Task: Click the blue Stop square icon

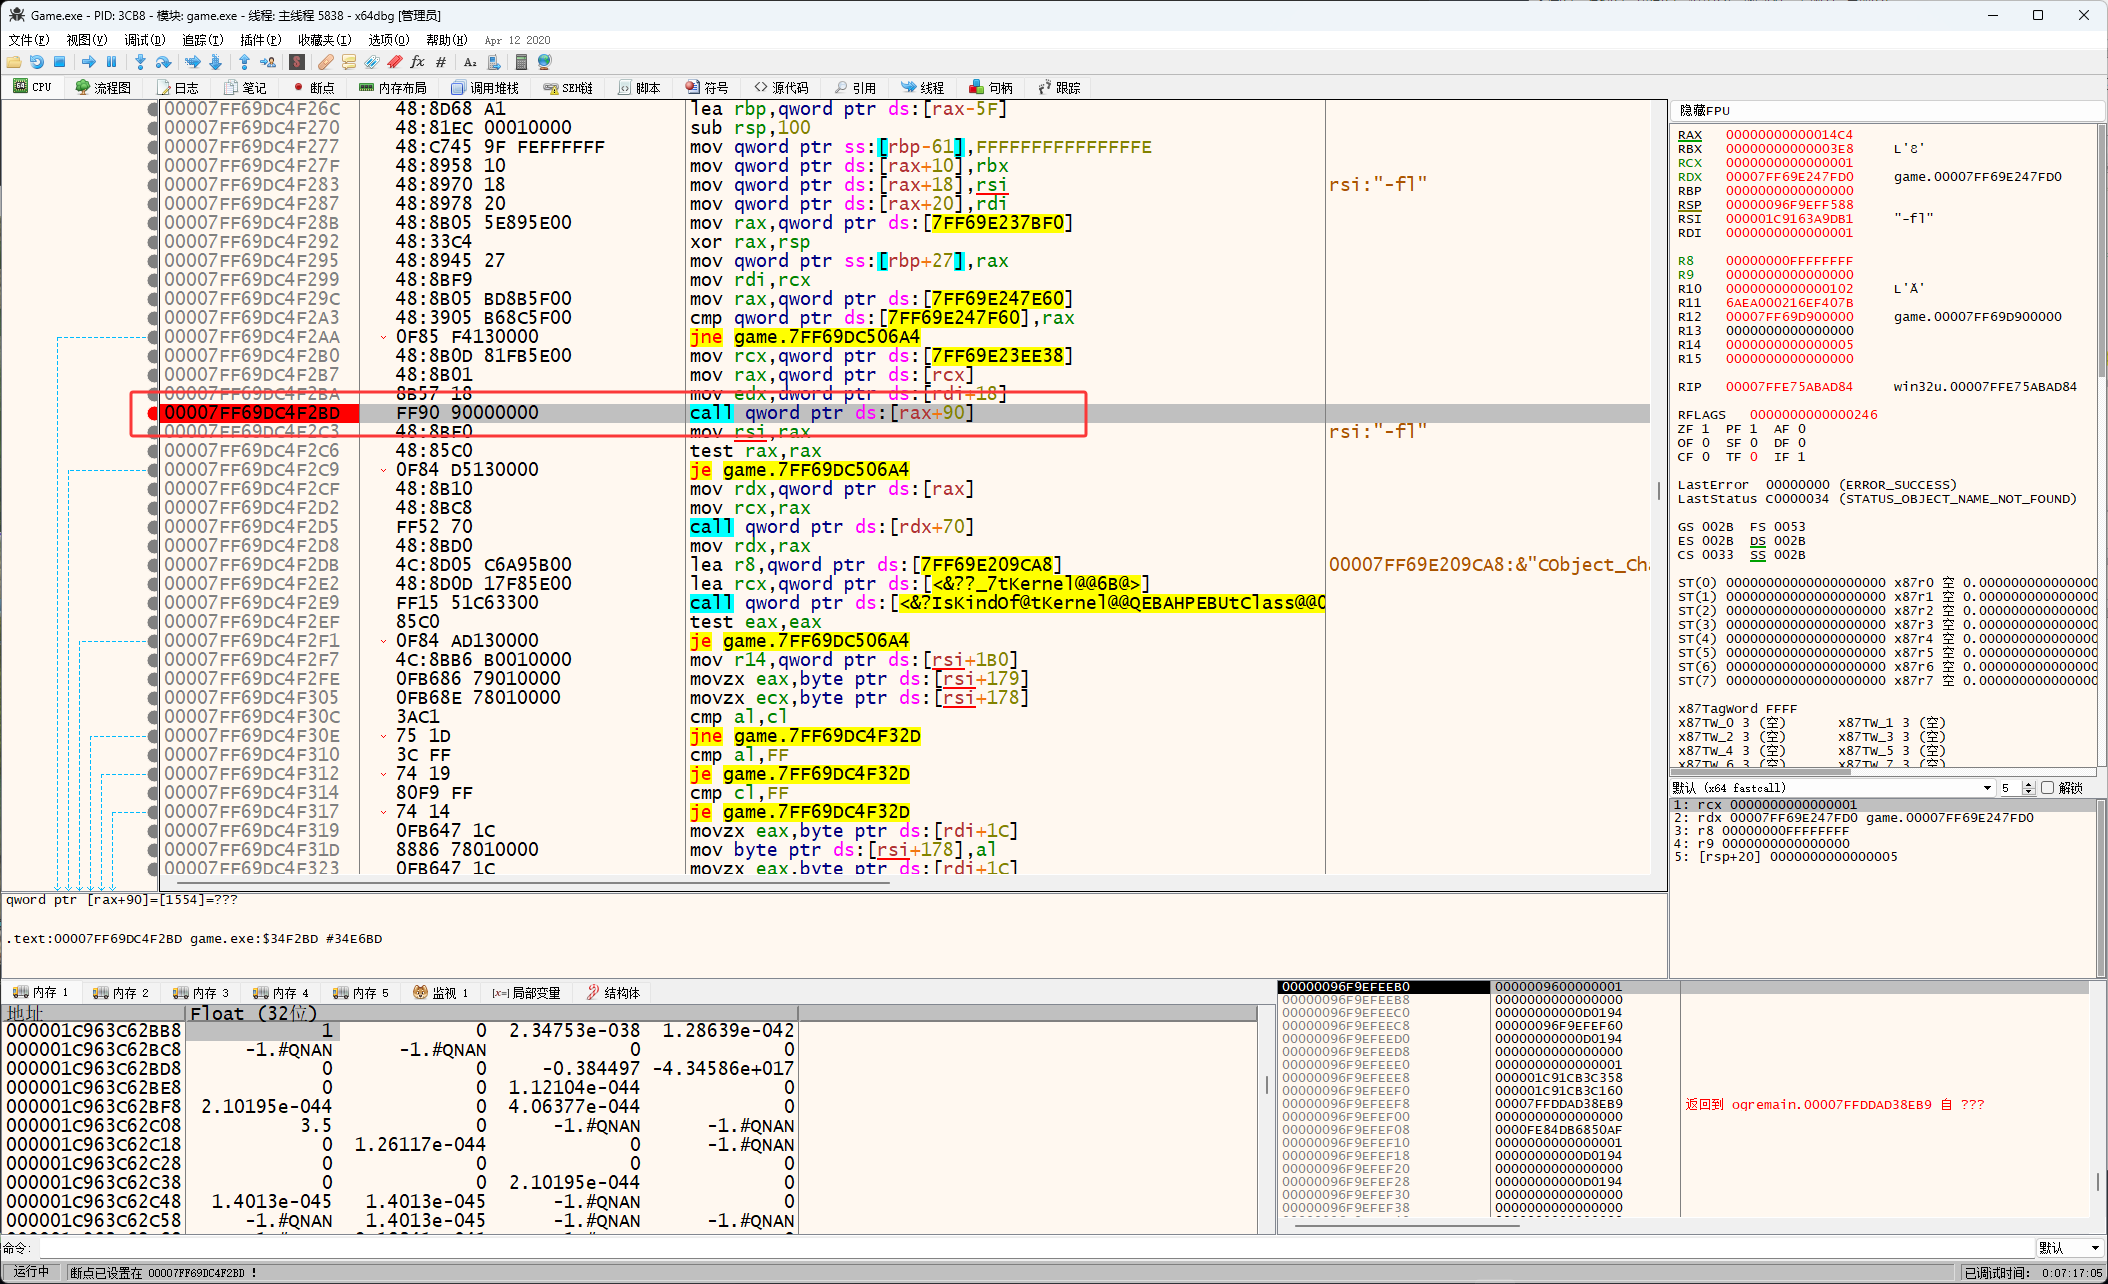Action: pos(59,62)
